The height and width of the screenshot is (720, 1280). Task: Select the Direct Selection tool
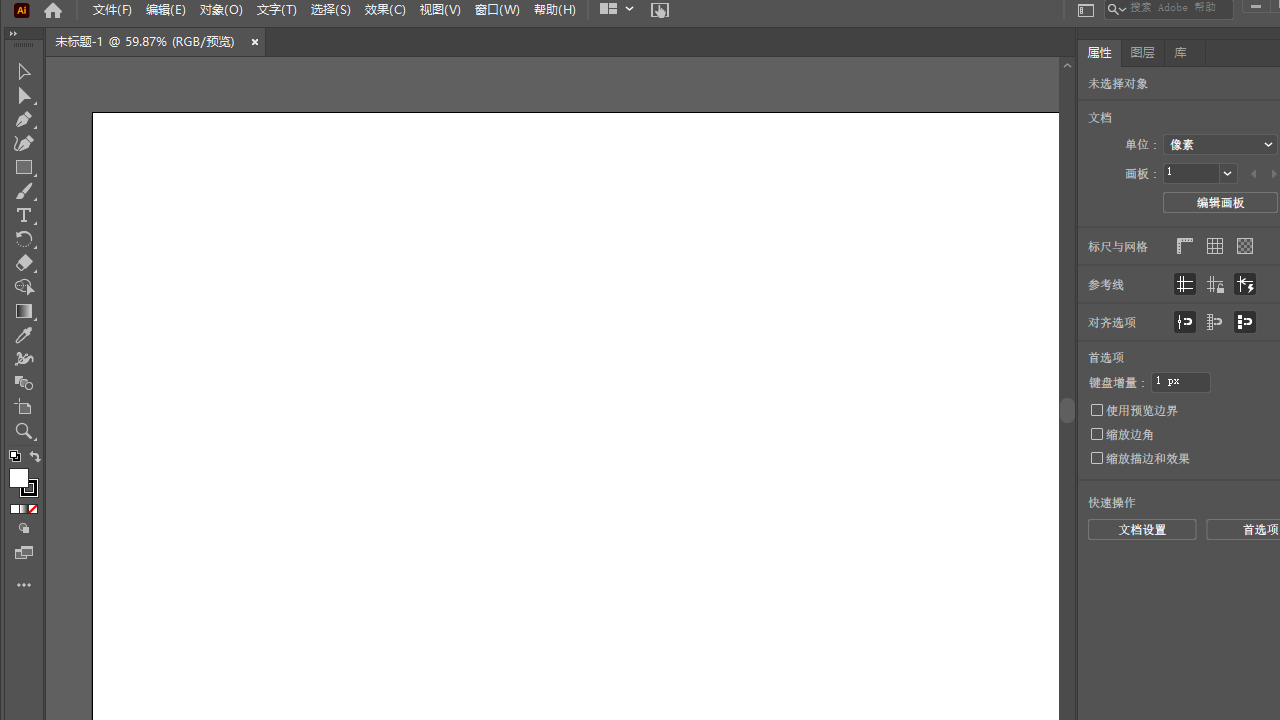tap(24, 95)
